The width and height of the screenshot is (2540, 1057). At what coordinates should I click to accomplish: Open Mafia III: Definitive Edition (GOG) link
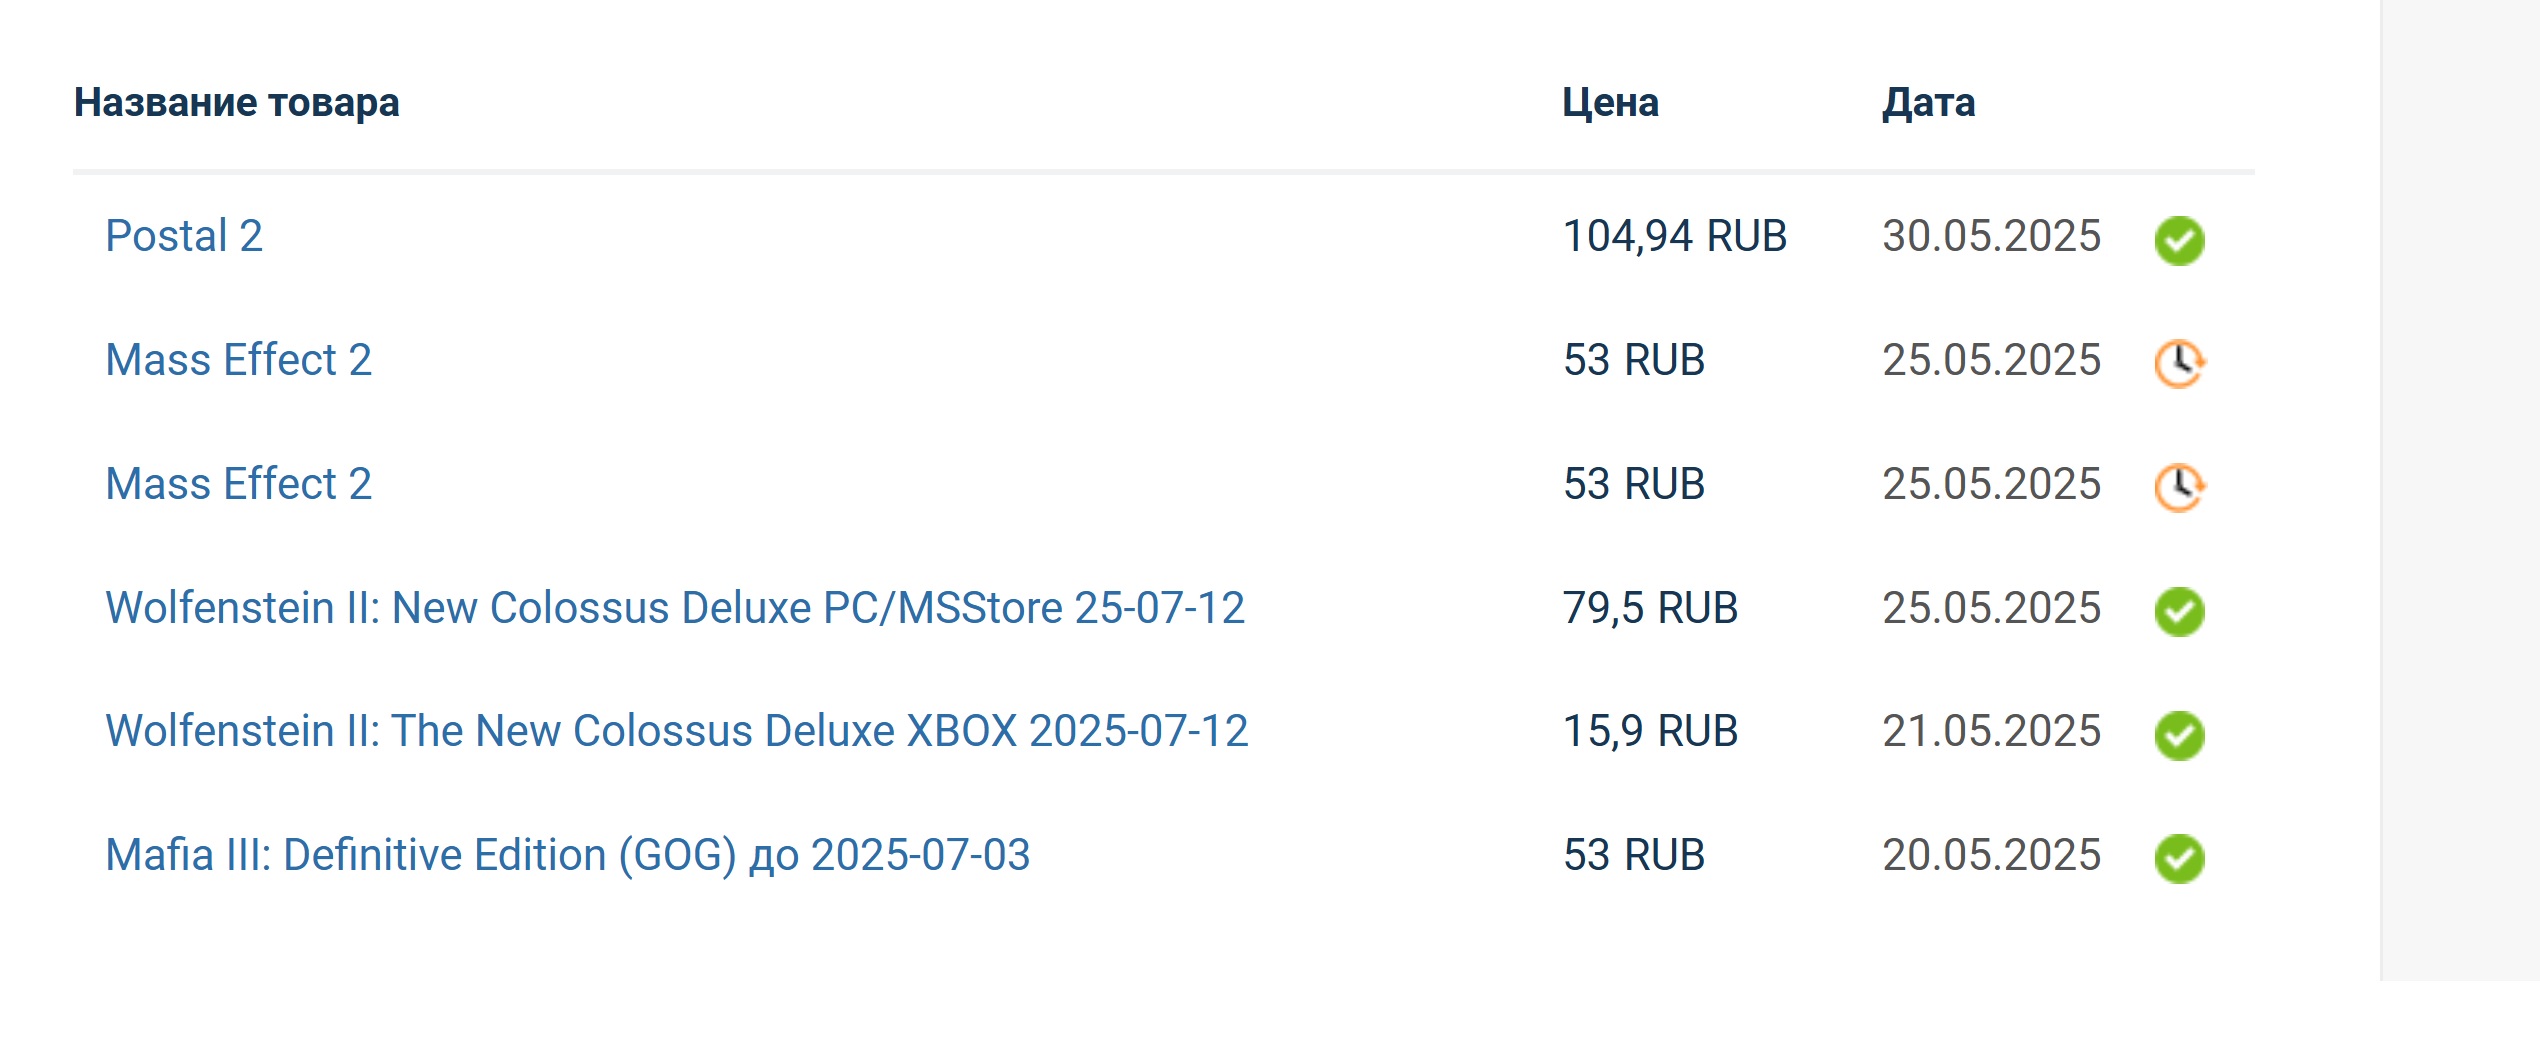pyautogui.click(x=568, y=856)
